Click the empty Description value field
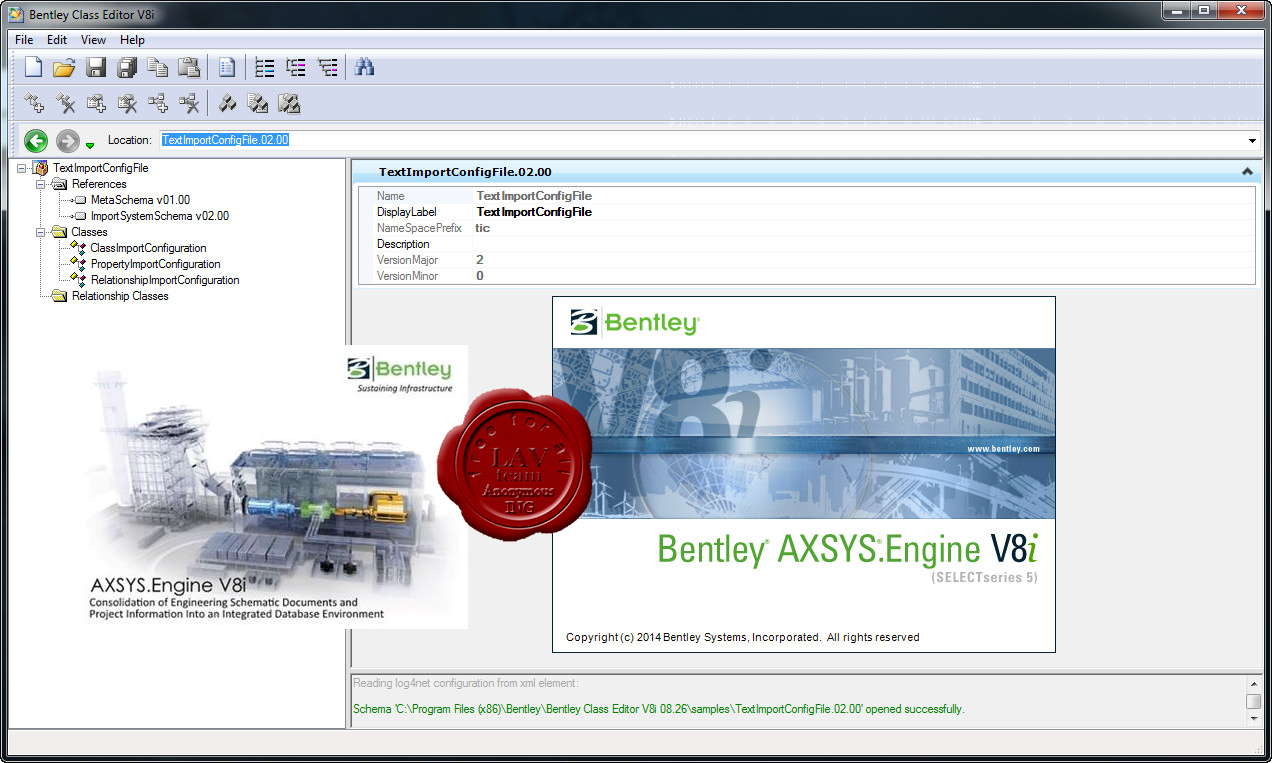Viewport: 1272px width, 763px height. pos(863,244)
